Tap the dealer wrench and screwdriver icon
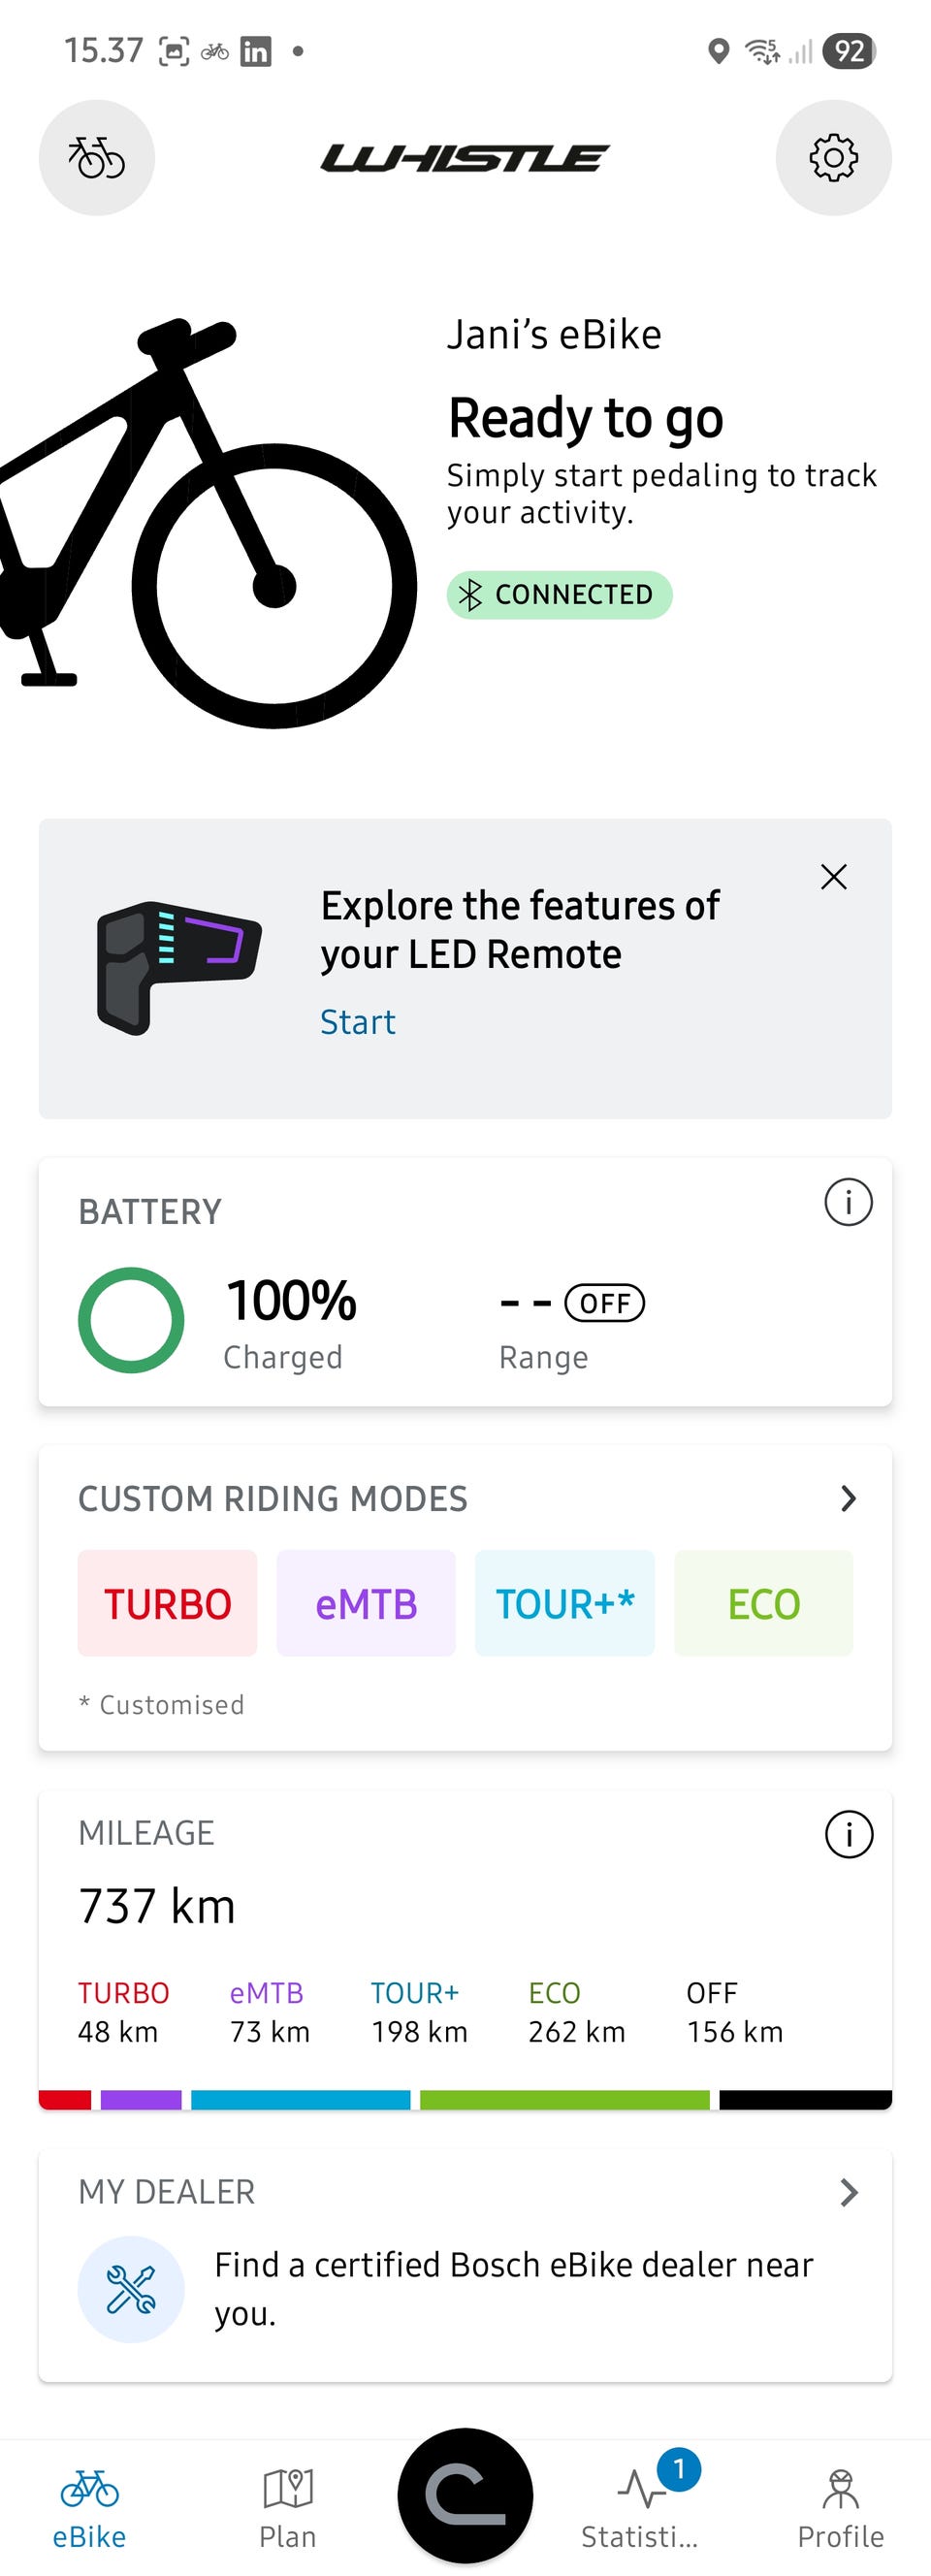Viewport: 931px width, 2576px height. click(x=131, y=2289)
